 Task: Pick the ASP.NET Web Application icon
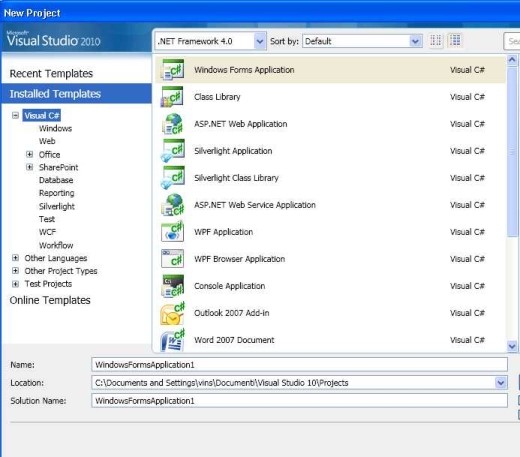pos(172,124)
